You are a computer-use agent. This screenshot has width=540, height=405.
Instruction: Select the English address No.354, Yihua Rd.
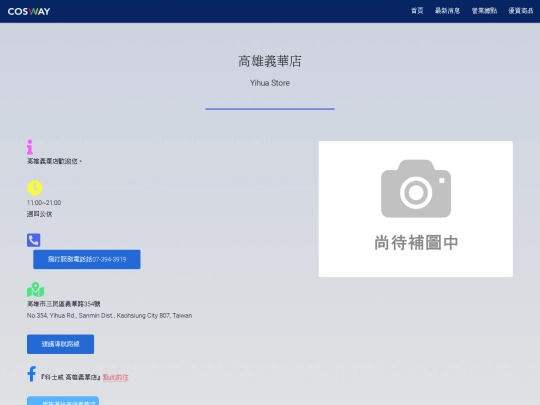click(110, 315)
